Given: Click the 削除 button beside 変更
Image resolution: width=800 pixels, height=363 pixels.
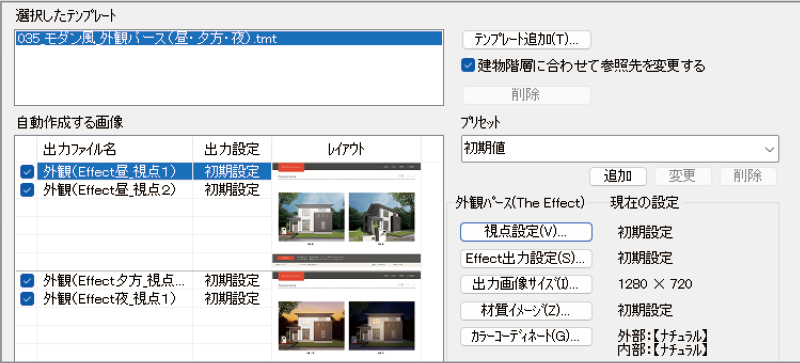Looking at the screenshot, I should click(748, 176).
